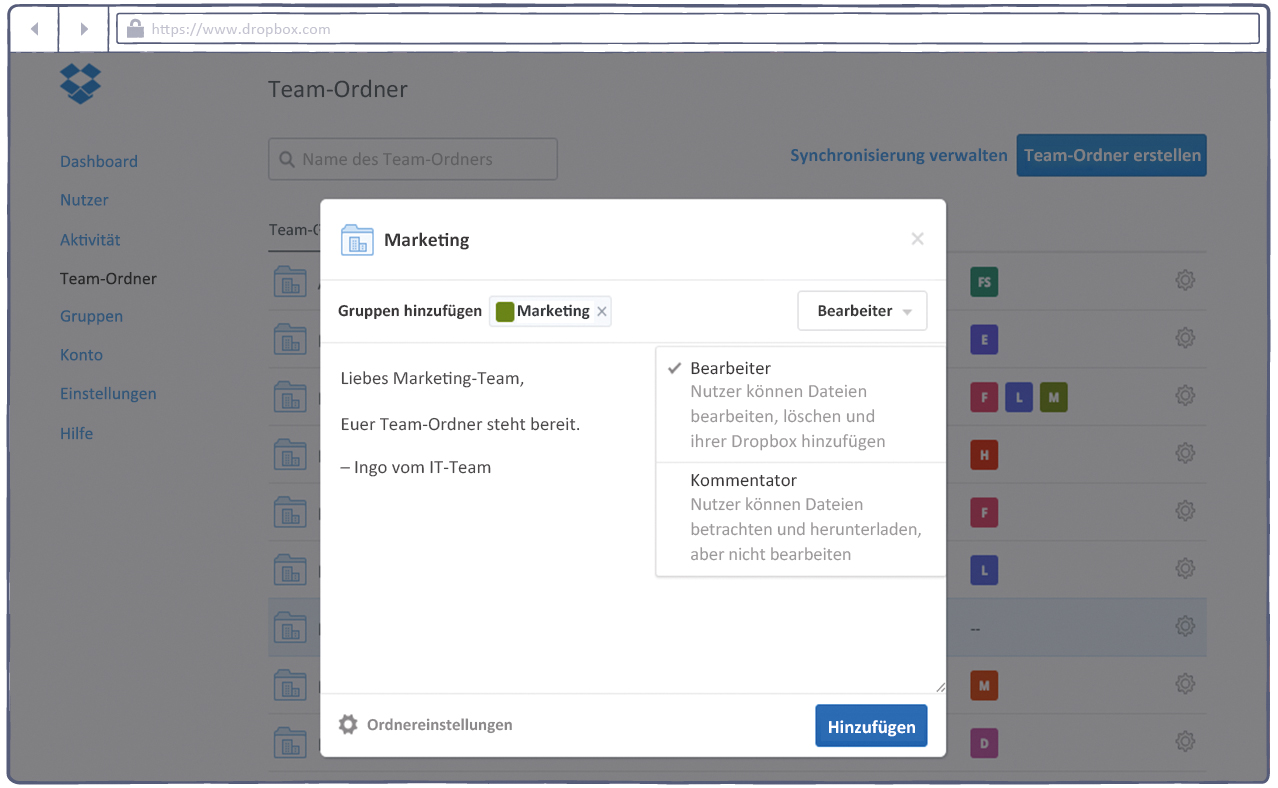Click the Marketing folder icon in dialog header
The image size is (1278, 788).
357,240
